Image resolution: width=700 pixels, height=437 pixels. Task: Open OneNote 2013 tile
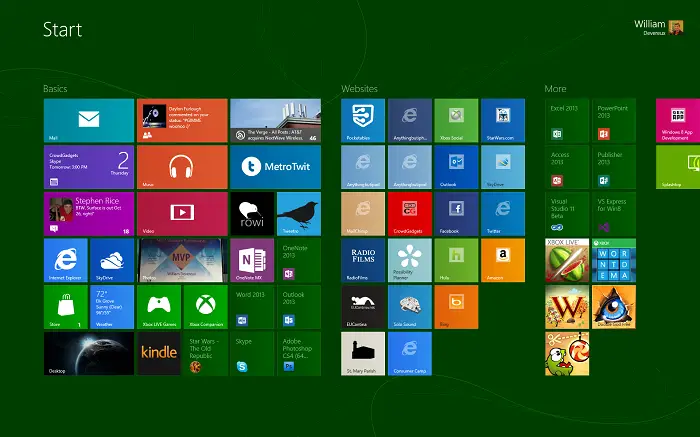point(299,260)
